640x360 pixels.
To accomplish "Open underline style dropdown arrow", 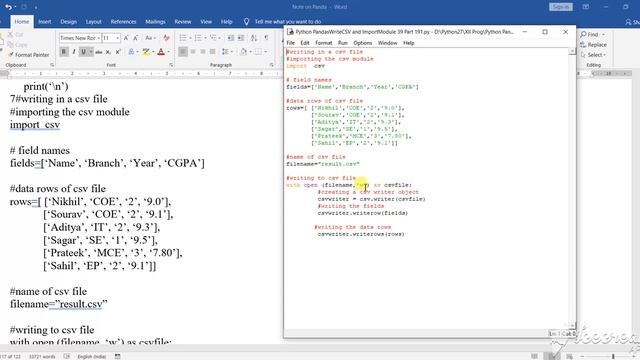I will coord(90,52).
